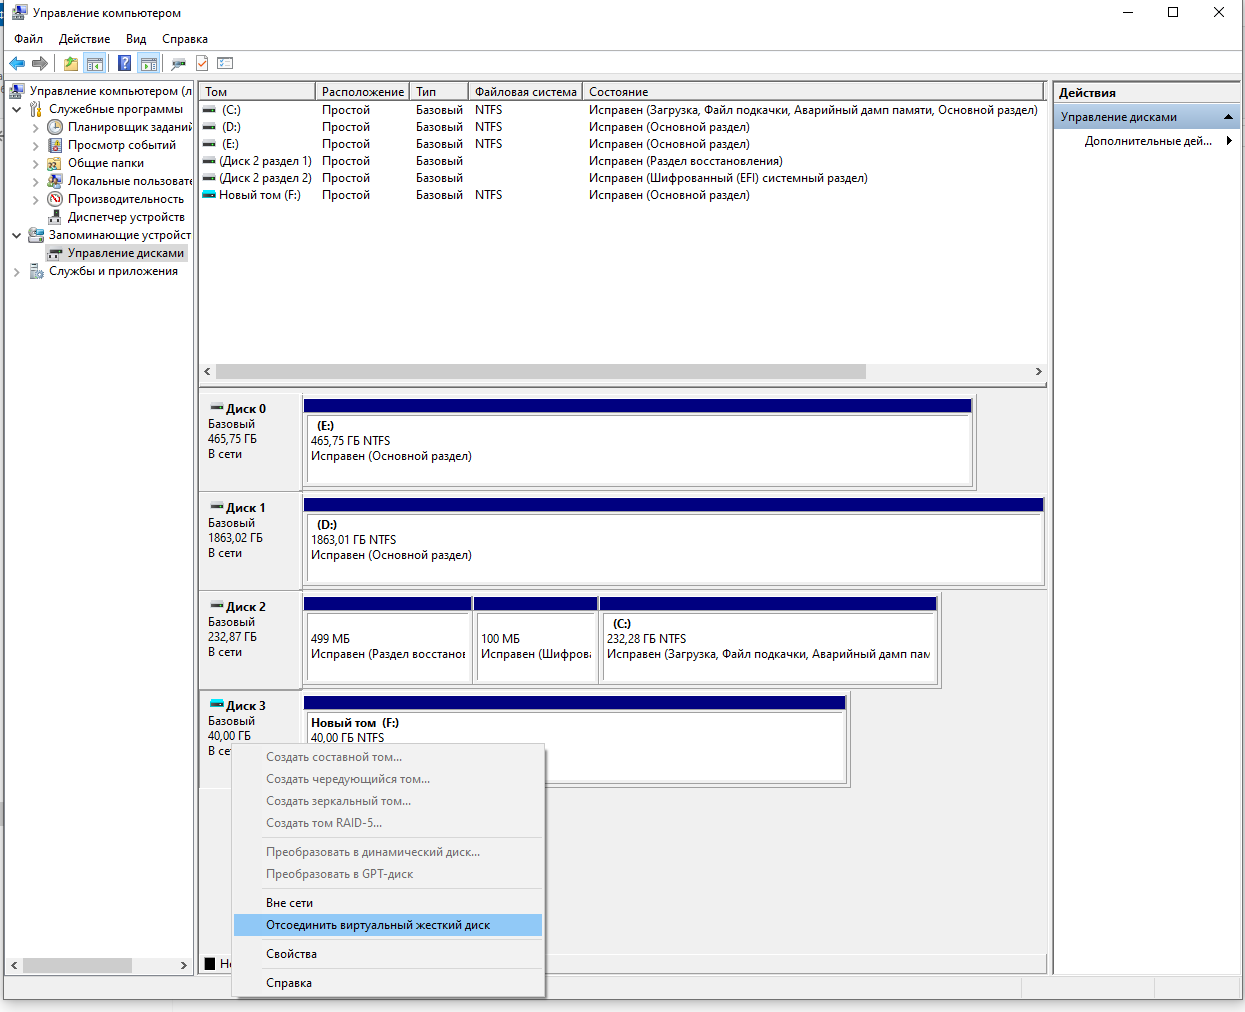1245x1012 pixels.
Task: Click right arrow of volume list scrollbar
Action: point(1038,371)
